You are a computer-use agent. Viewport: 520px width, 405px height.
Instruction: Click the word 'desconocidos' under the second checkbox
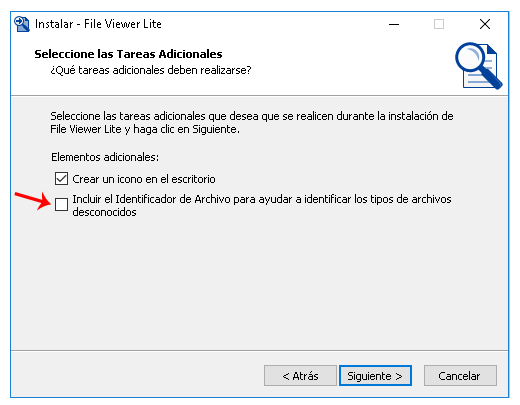click(104, 212)
